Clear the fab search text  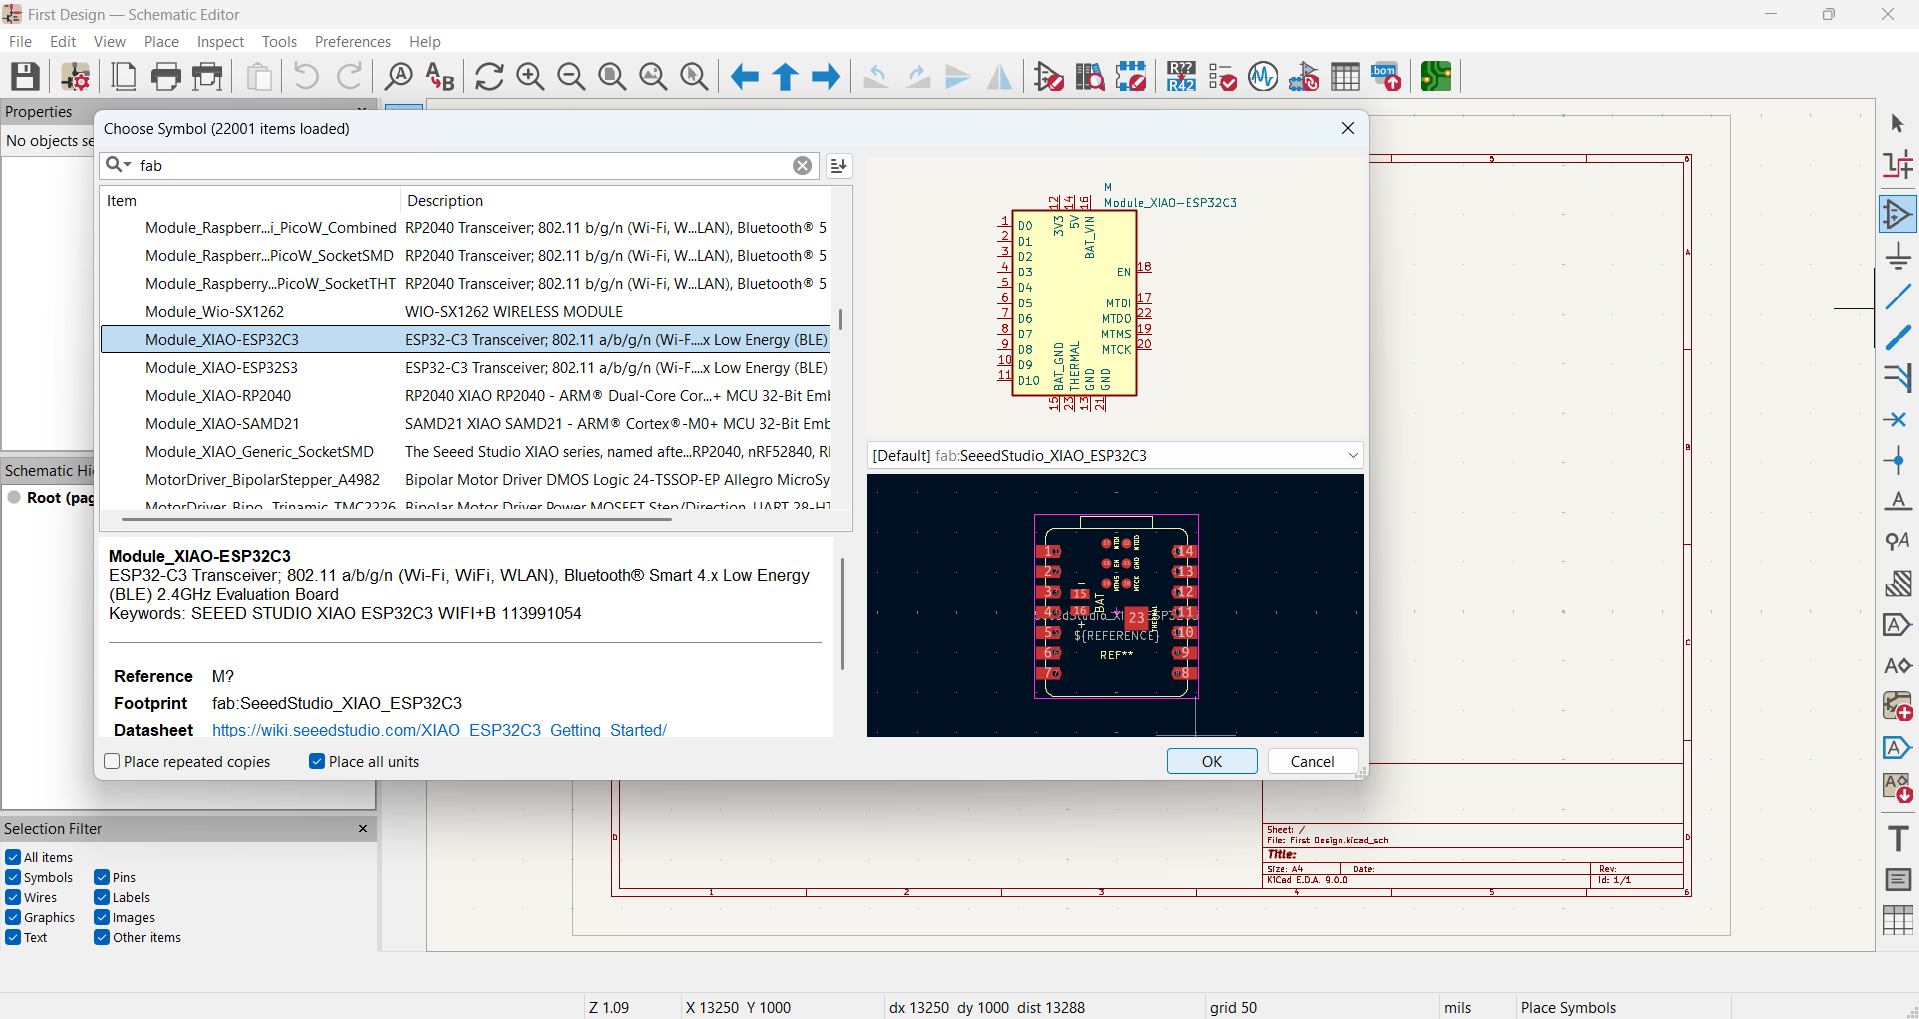coord(802,166)
